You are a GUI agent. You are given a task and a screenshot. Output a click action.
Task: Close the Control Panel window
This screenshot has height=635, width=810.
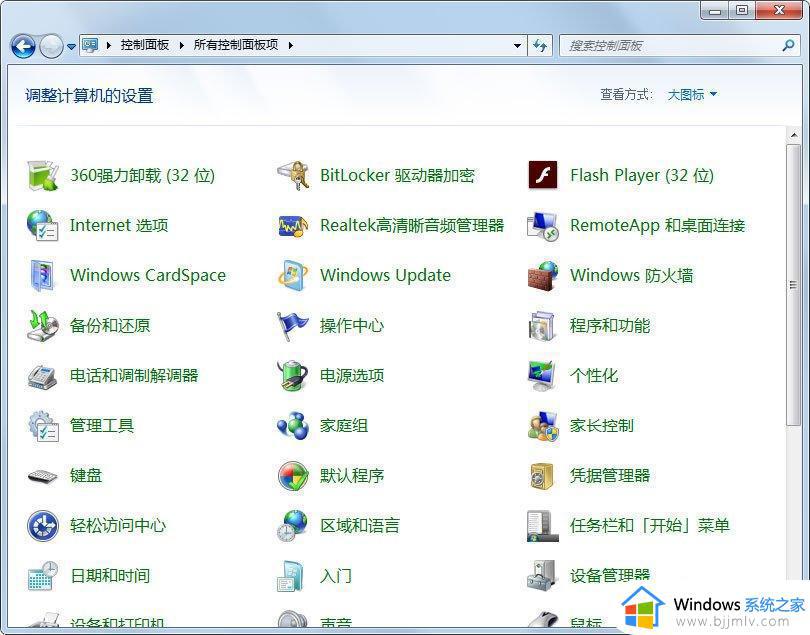pyautogui.click(x=780, y=10)
